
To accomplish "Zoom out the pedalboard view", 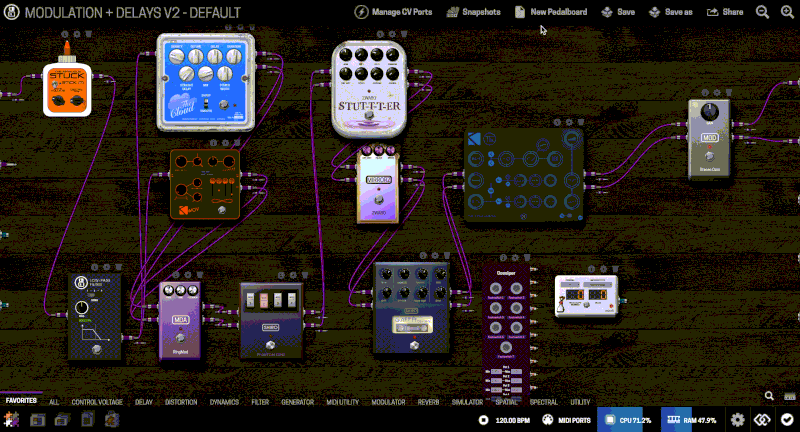I will tap(762, 12).
